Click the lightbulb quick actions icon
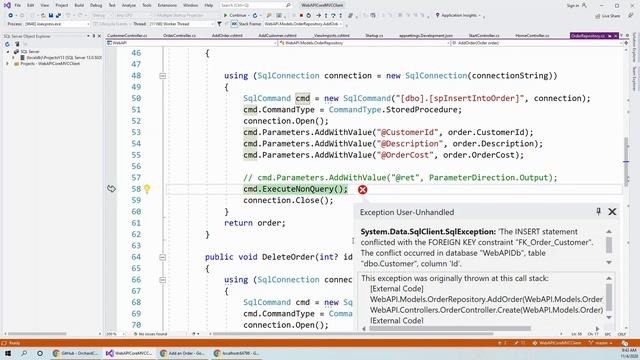This screenshot has width=640, height=360. point(147,189)
